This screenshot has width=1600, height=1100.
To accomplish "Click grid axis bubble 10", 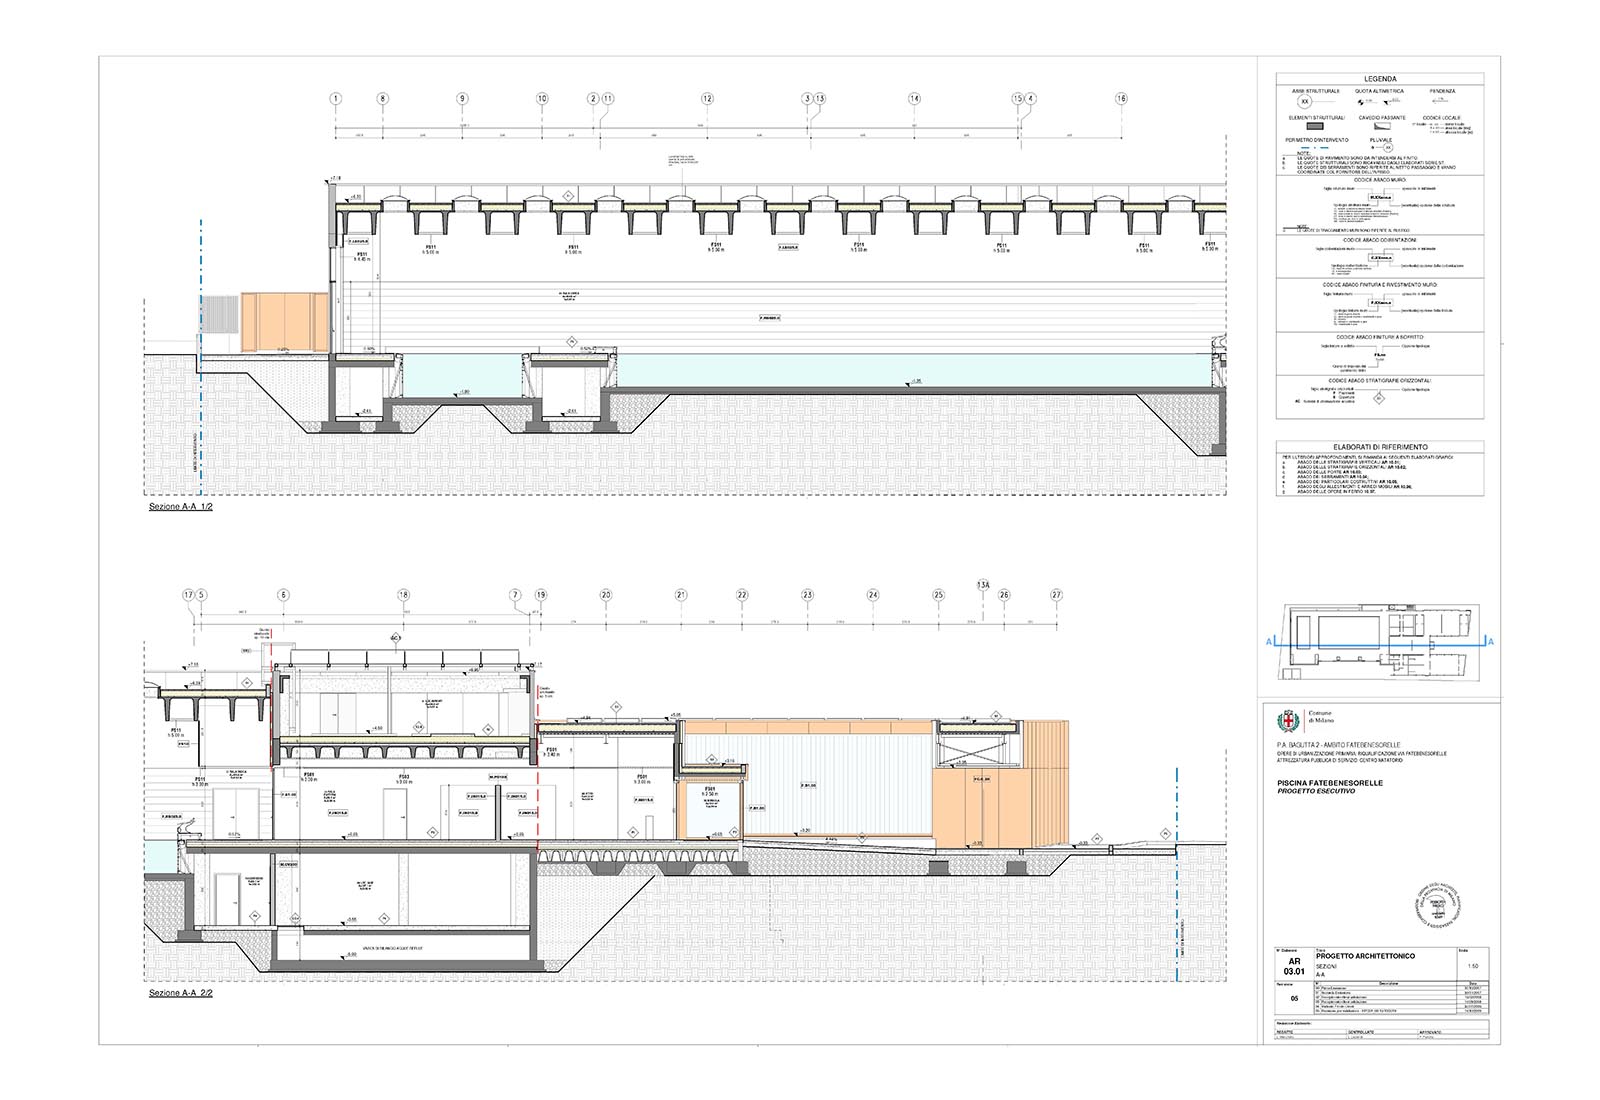I will tap(542, 99).
